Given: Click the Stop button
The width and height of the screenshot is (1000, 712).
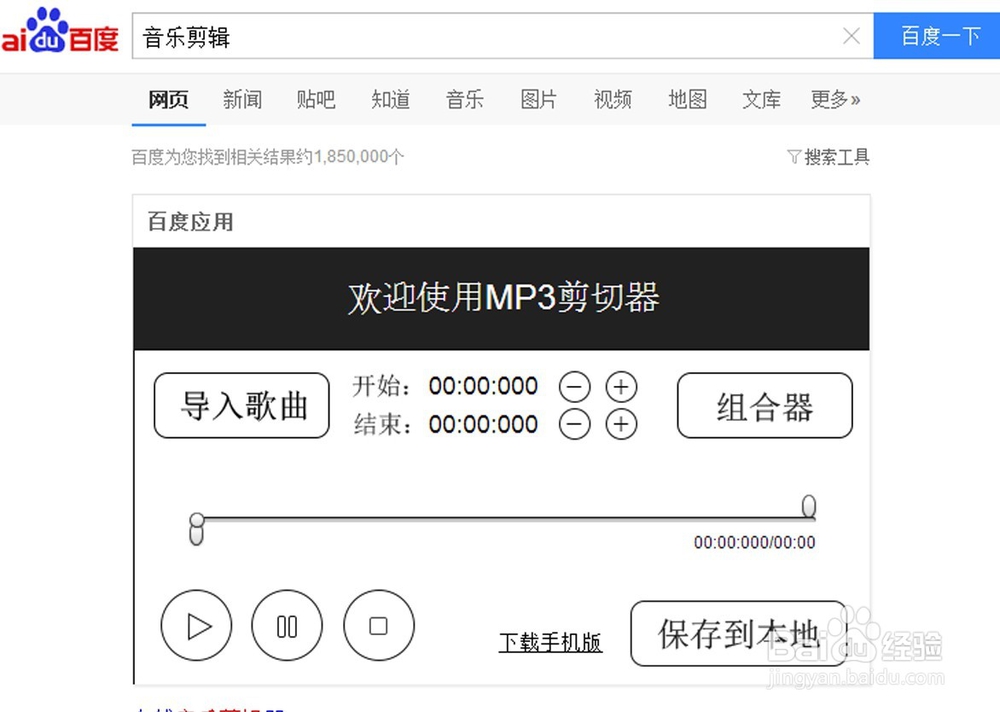Looking at the screenshot, I should 379,625.
